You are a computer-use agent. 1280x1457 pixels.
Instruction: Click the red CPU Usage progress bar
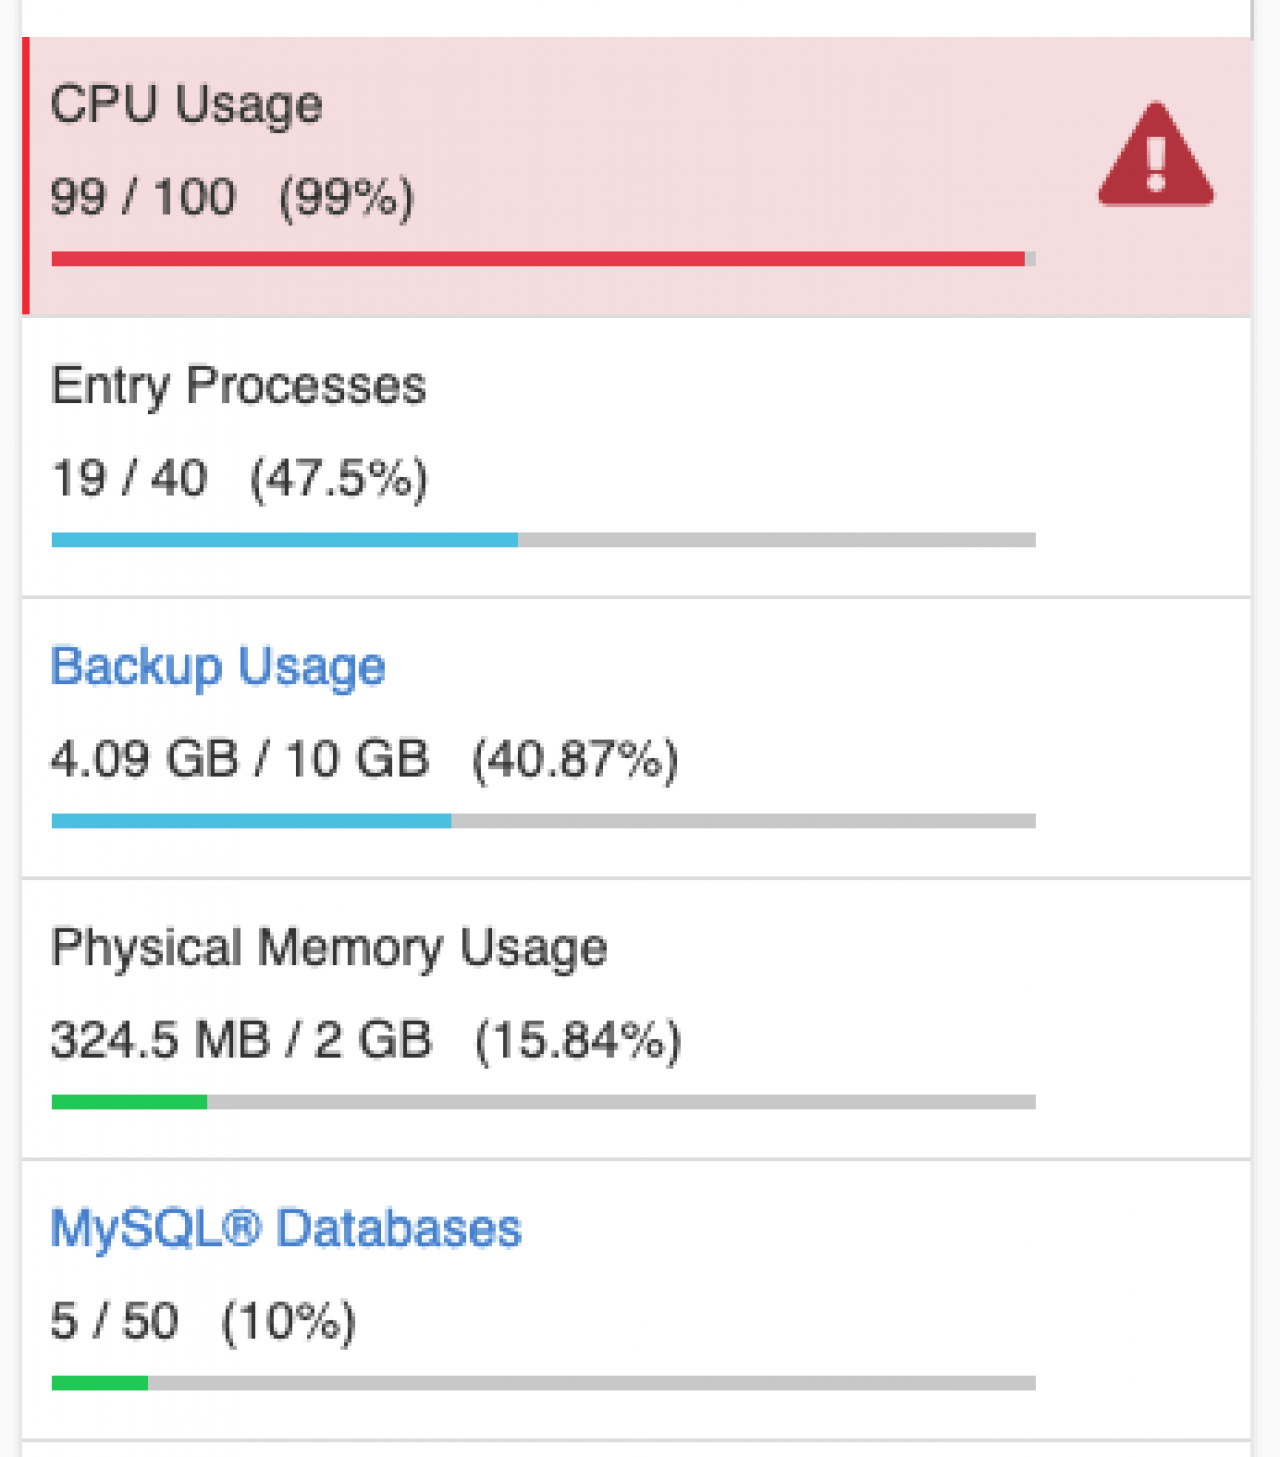click(542, 259)
